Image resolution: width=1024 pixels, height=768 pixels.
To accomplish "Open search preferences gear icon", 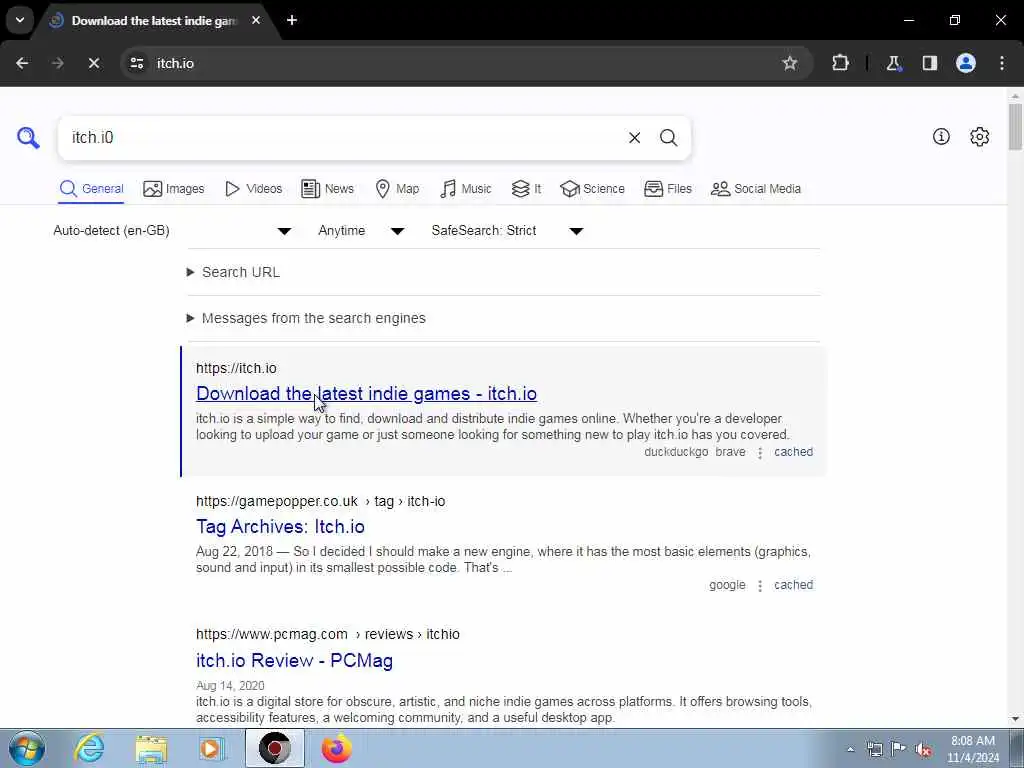I will tap(979, 136).
